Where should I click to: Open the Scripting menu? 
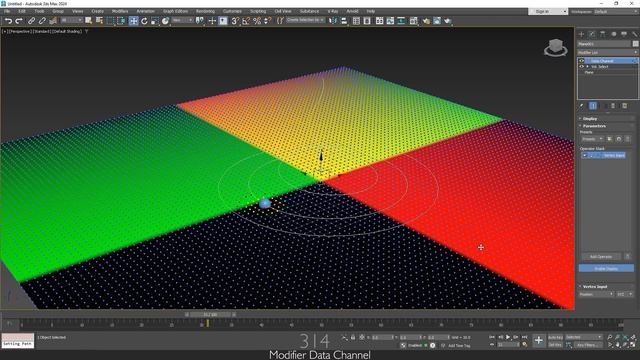258,11
